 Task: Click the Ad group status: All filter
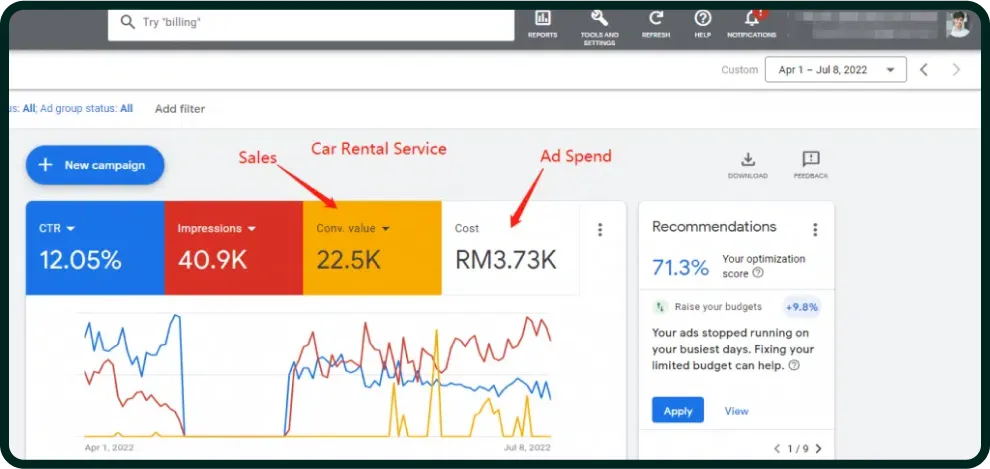pos(87,109)
